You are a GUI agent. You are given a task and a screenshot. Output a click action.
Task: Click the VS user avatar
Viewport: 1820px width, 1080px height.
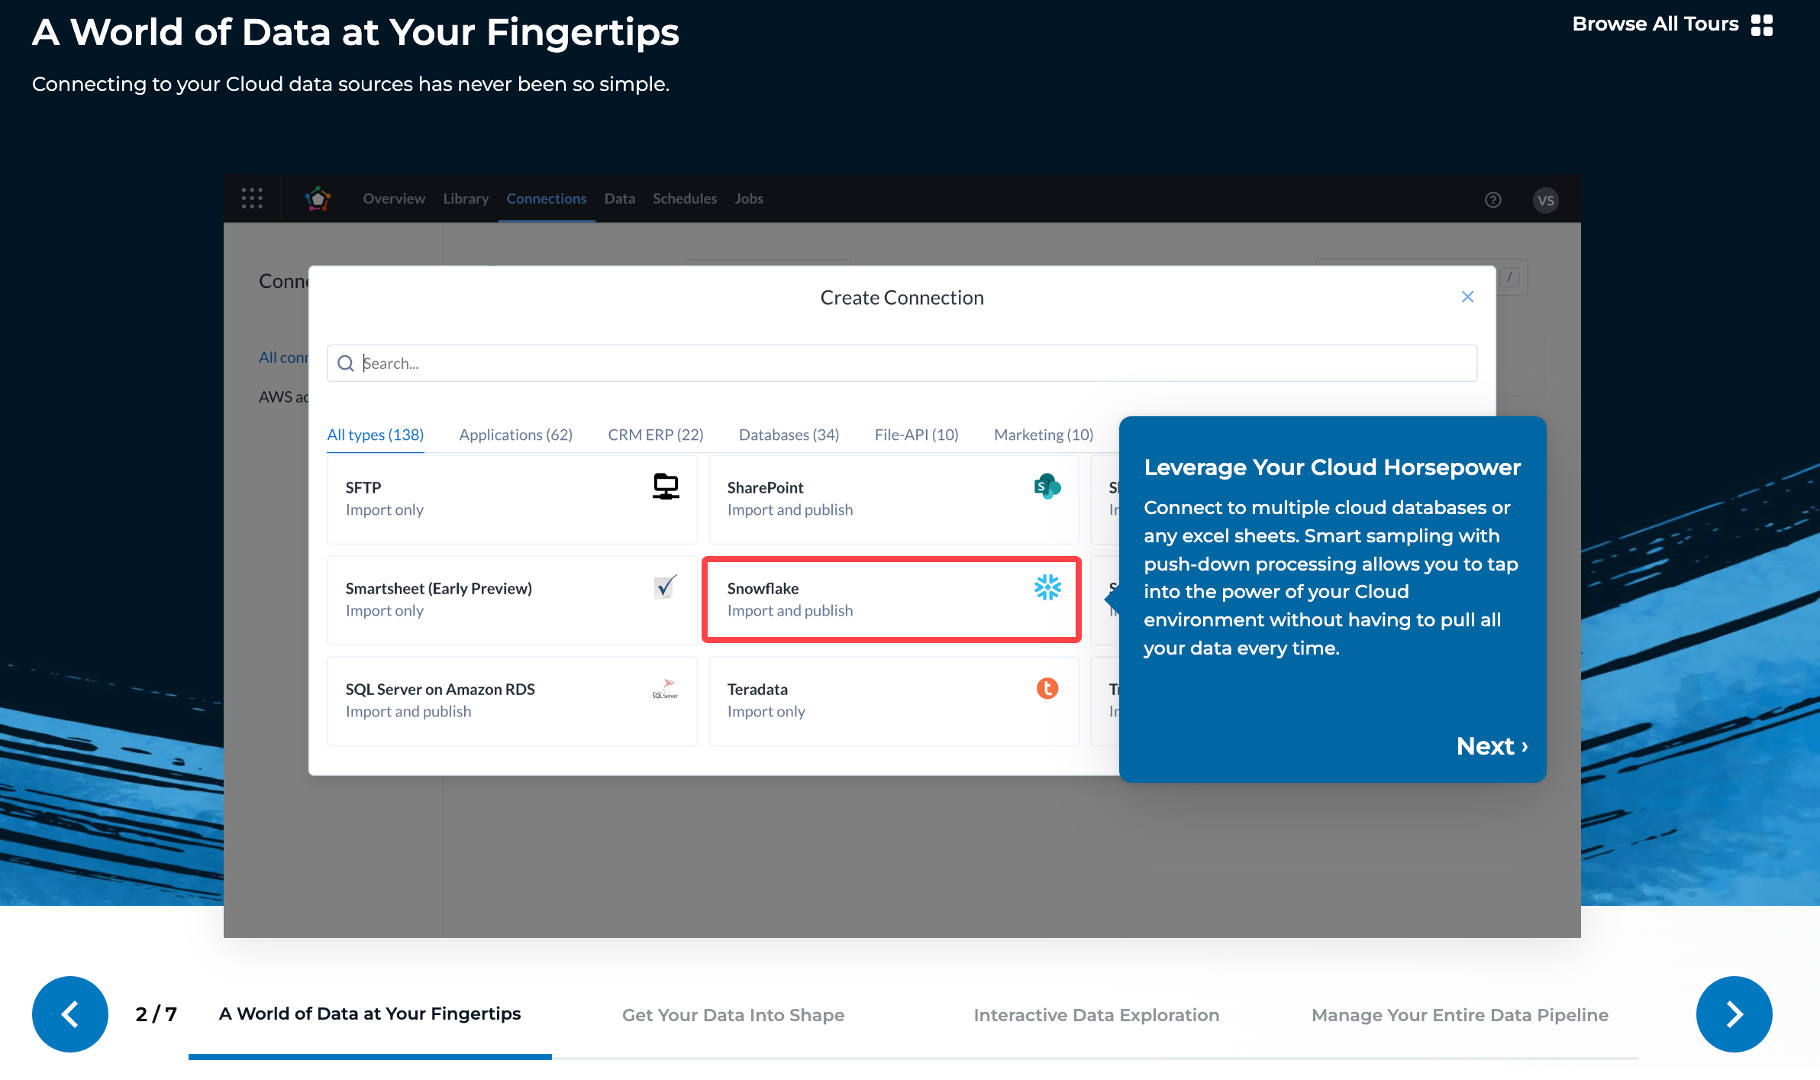tap(1545, 200)
